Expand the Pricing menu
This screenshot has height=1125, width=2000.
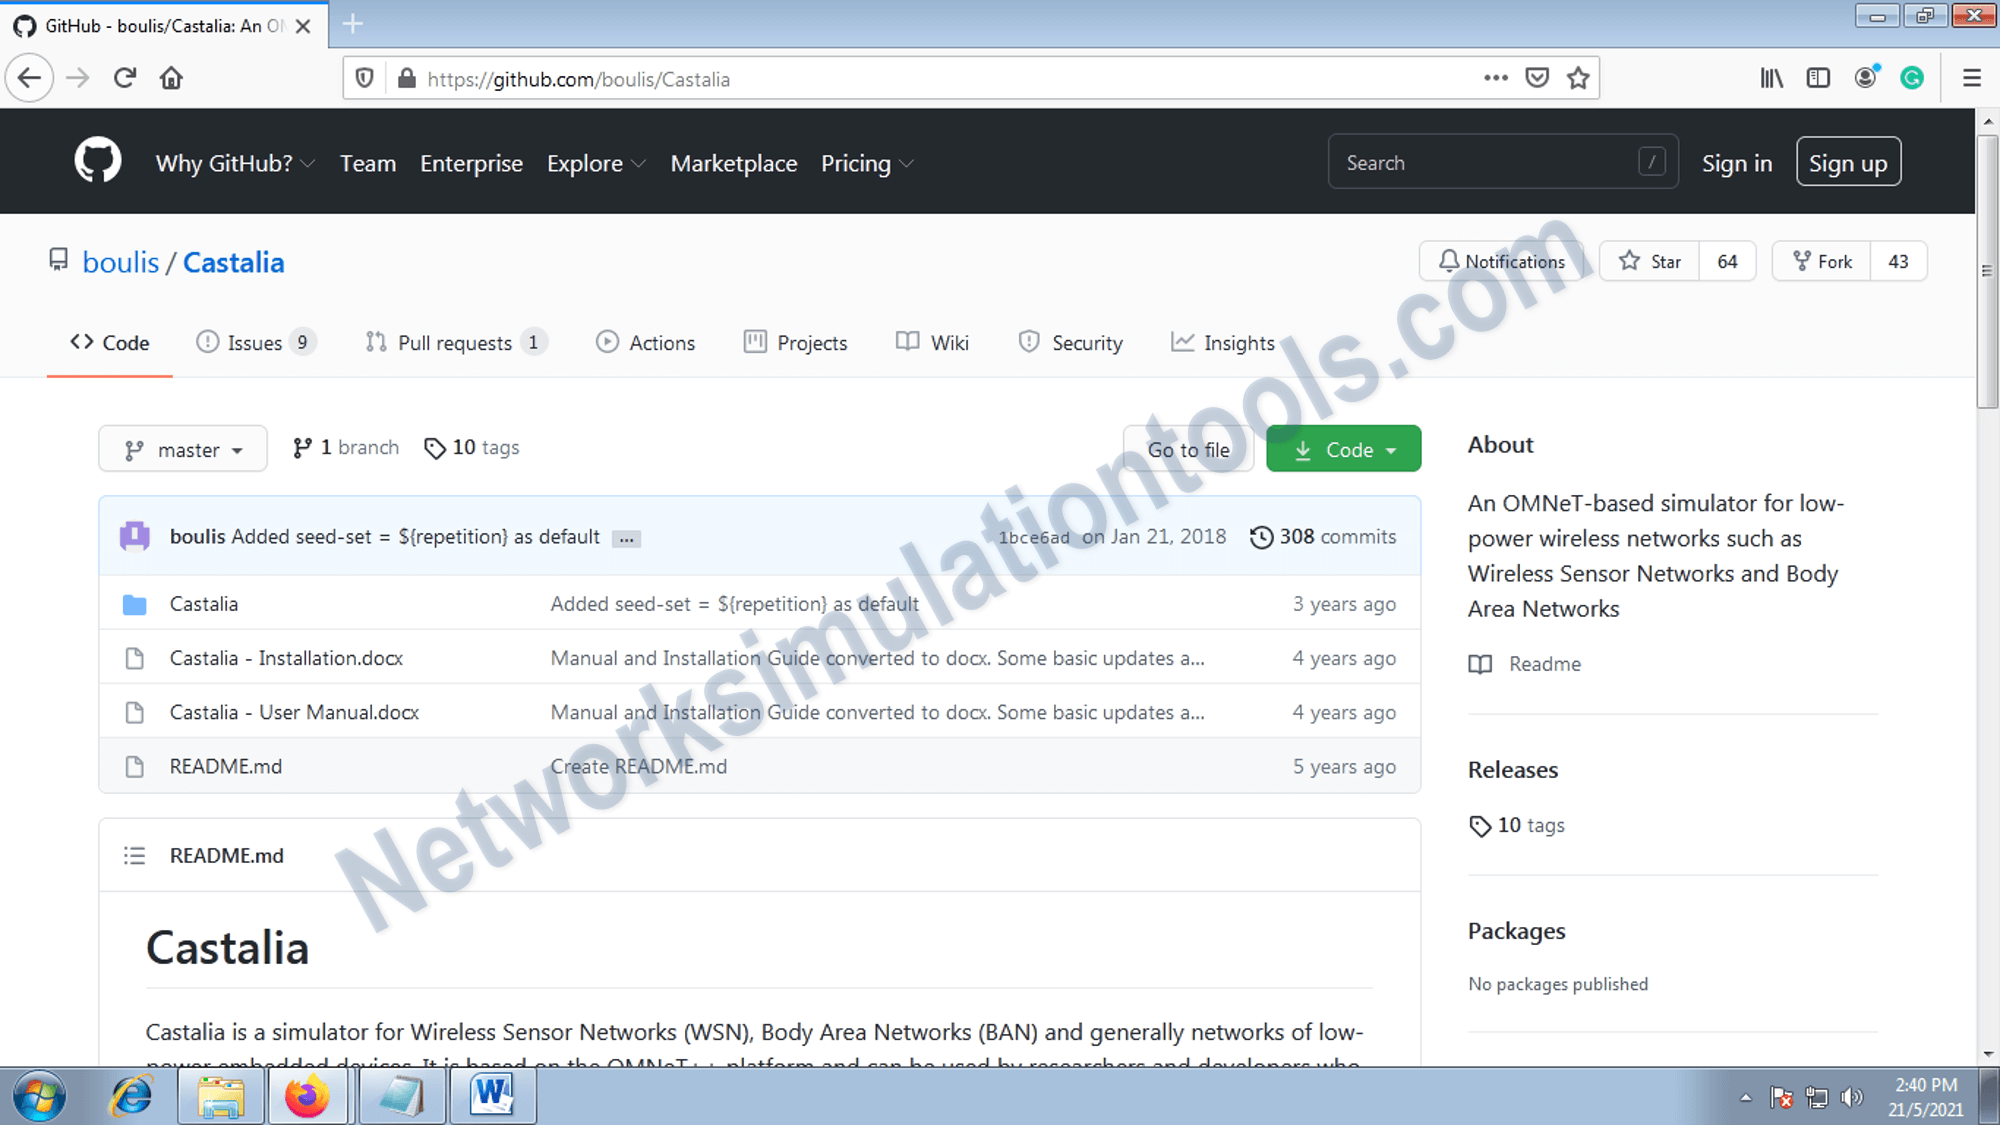click(866, 163)
